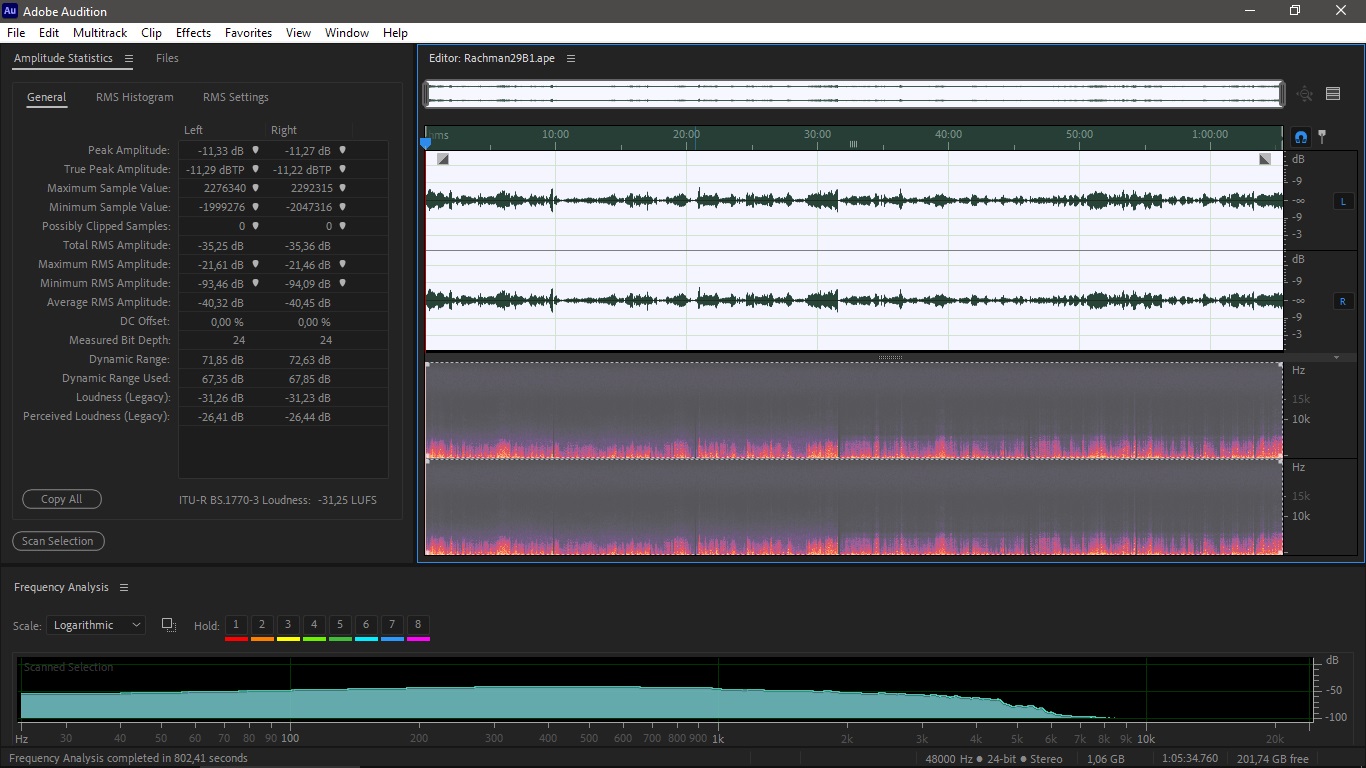Screen dimensions: 1366x768
Task: Click the Scan Selection button
Action: click(58, 541)
